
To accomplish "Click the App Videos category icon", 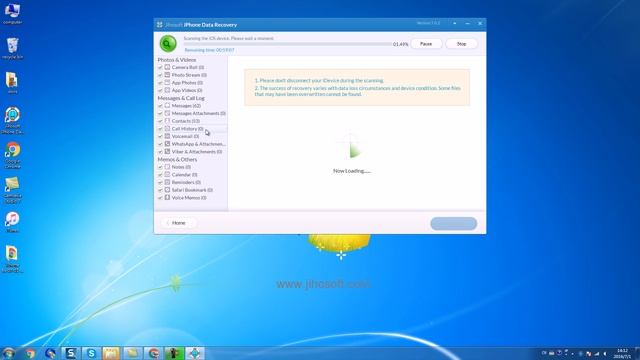I will click(167, 90).
